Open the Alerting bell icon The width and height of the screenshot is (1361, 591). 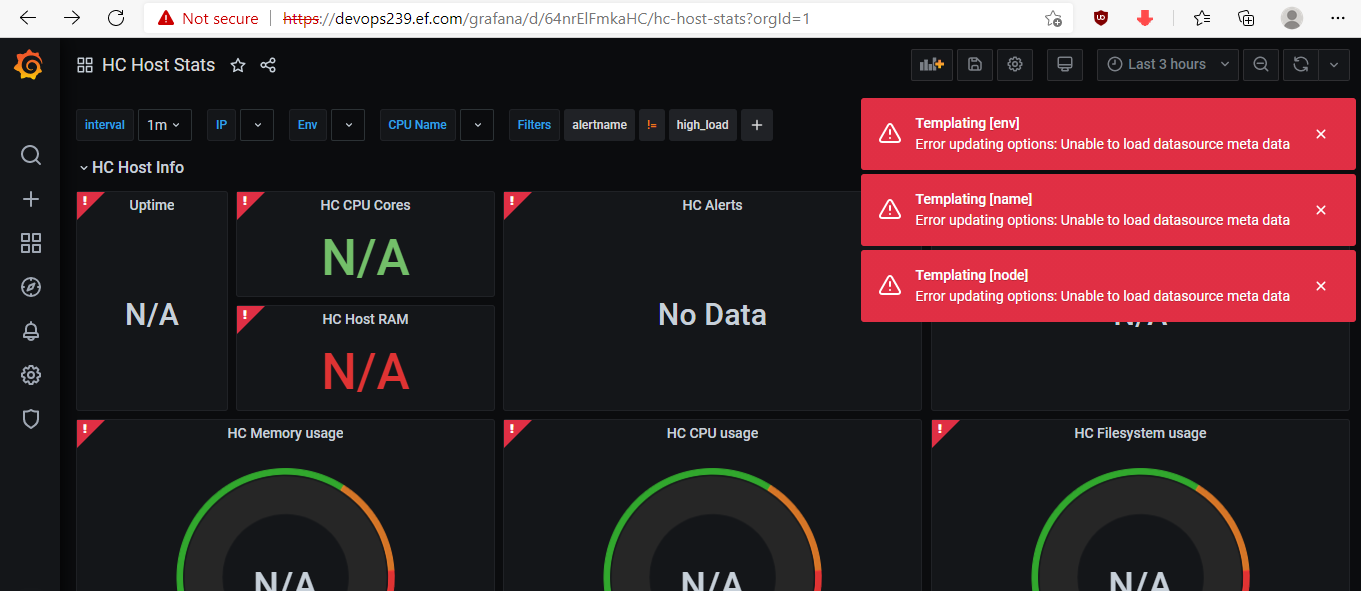tap(31, 331)
